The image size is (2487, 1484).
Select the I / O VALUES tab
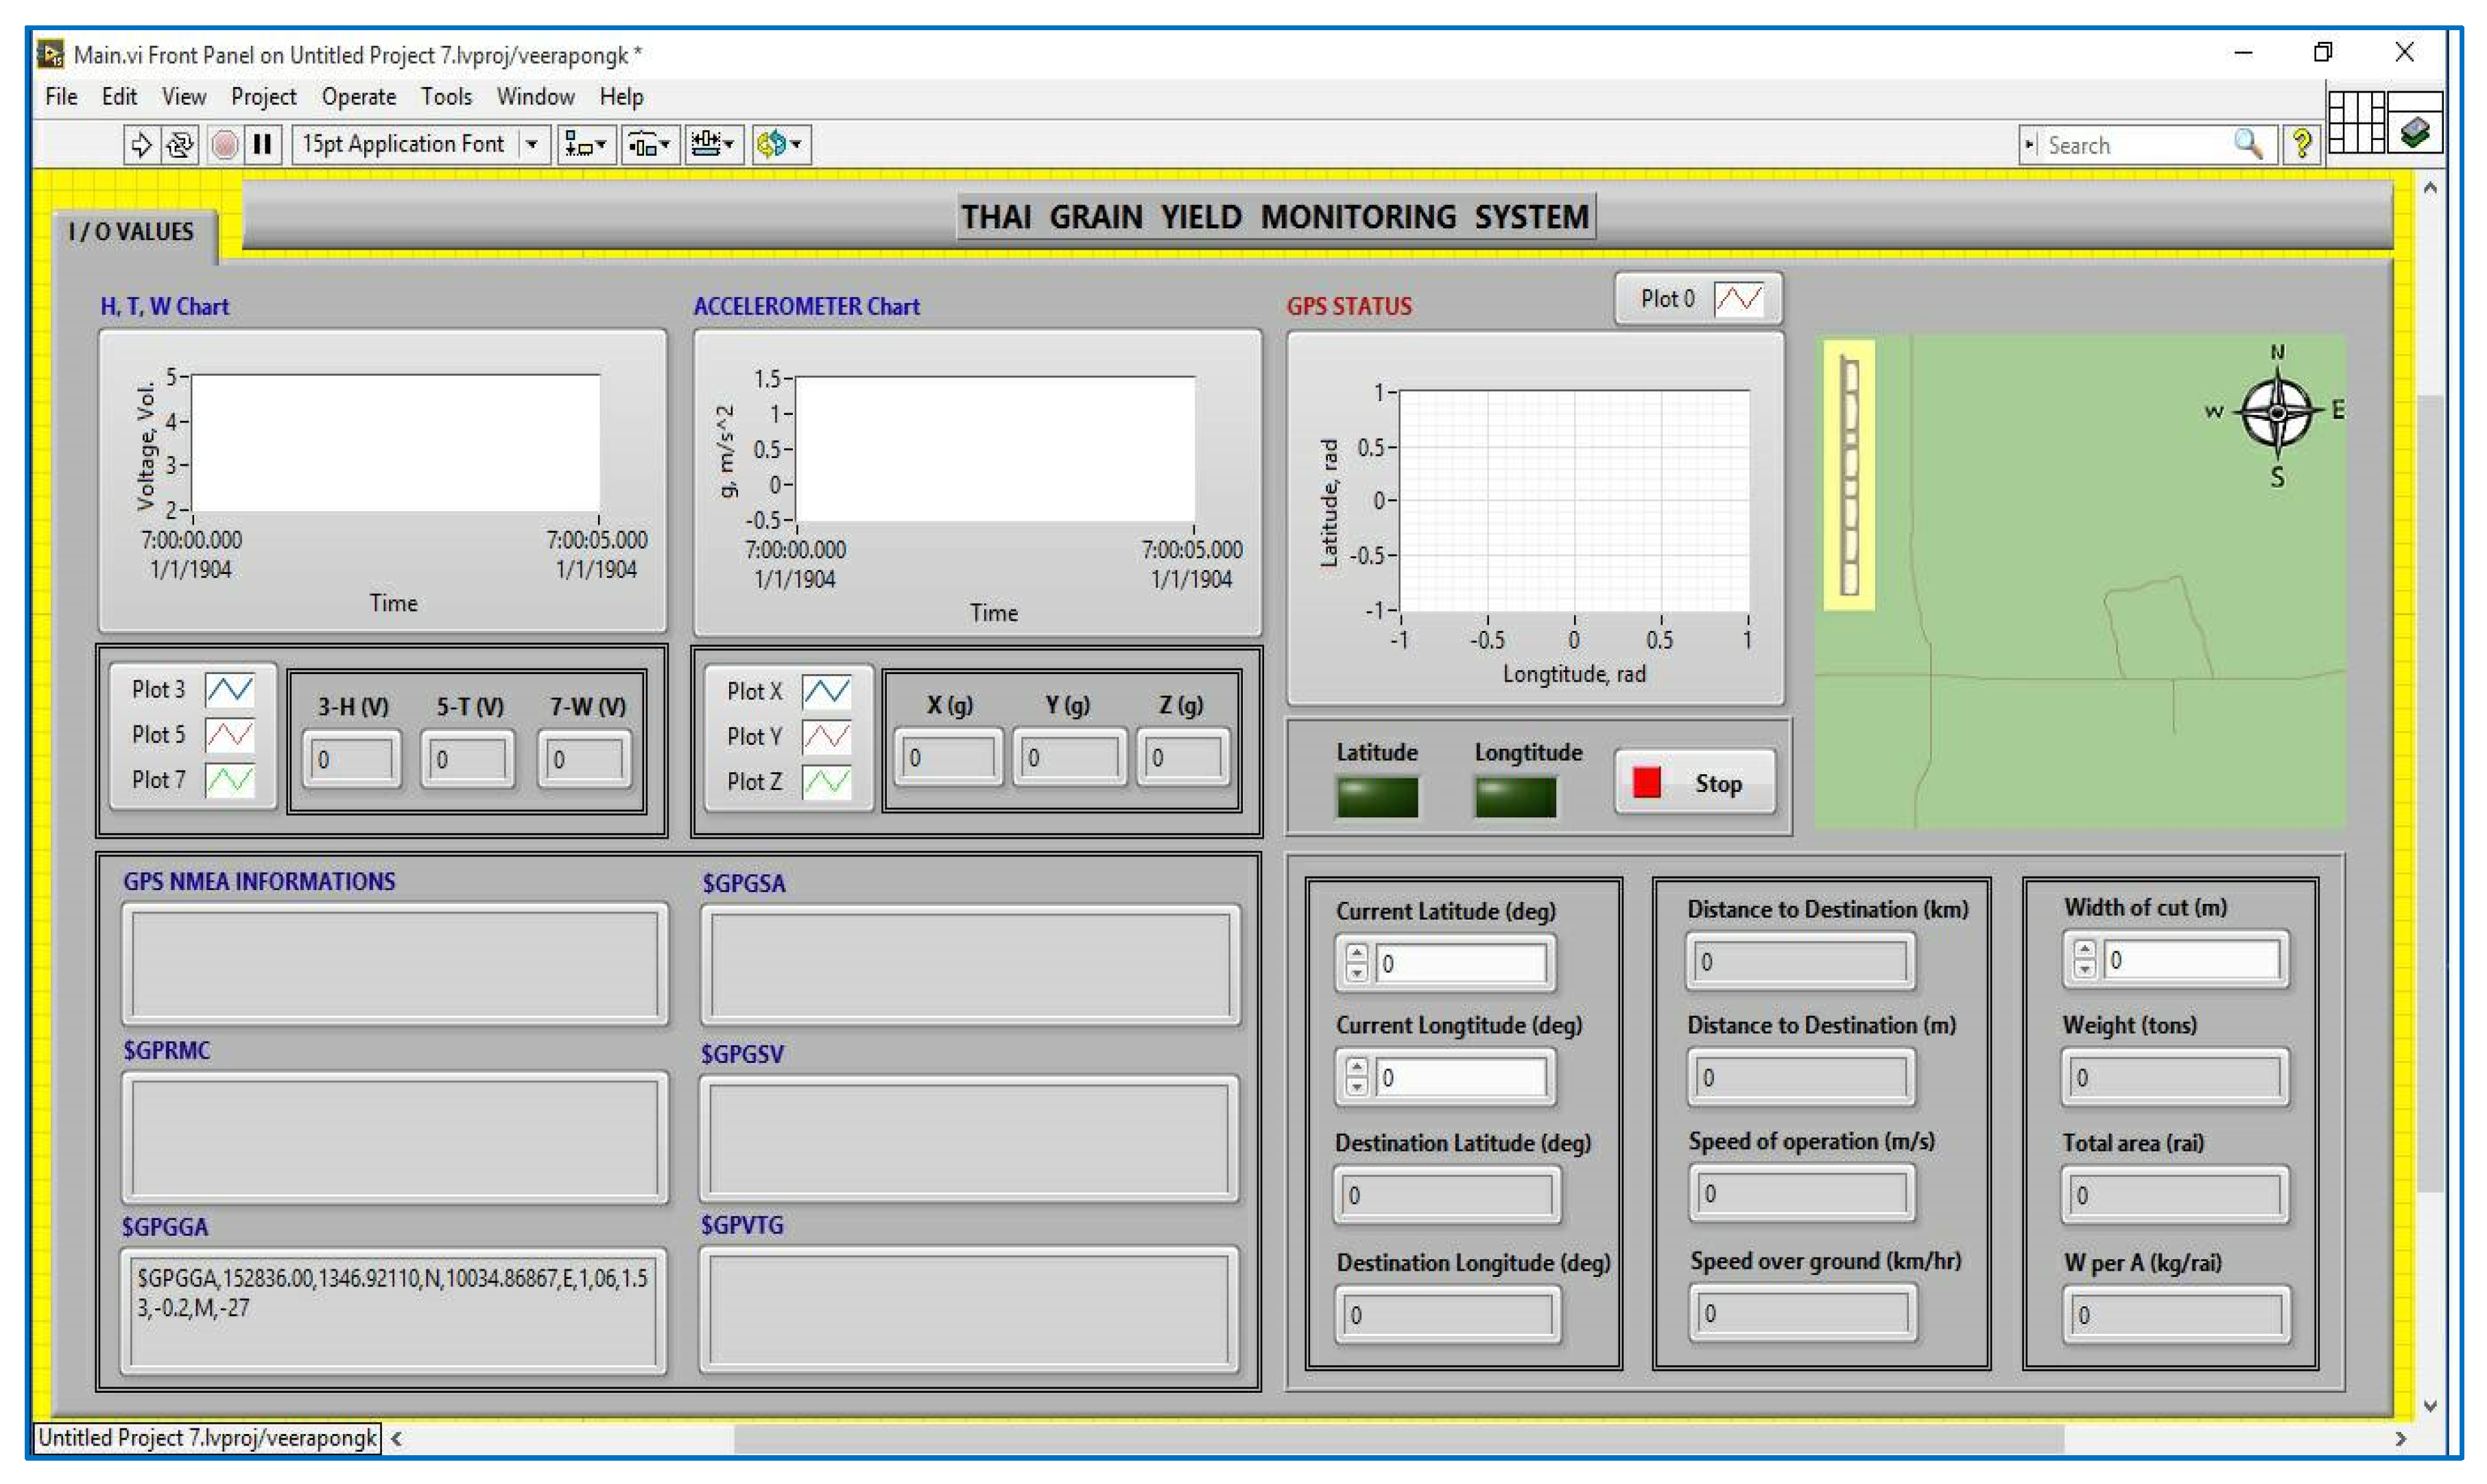[x=131, y=232]
